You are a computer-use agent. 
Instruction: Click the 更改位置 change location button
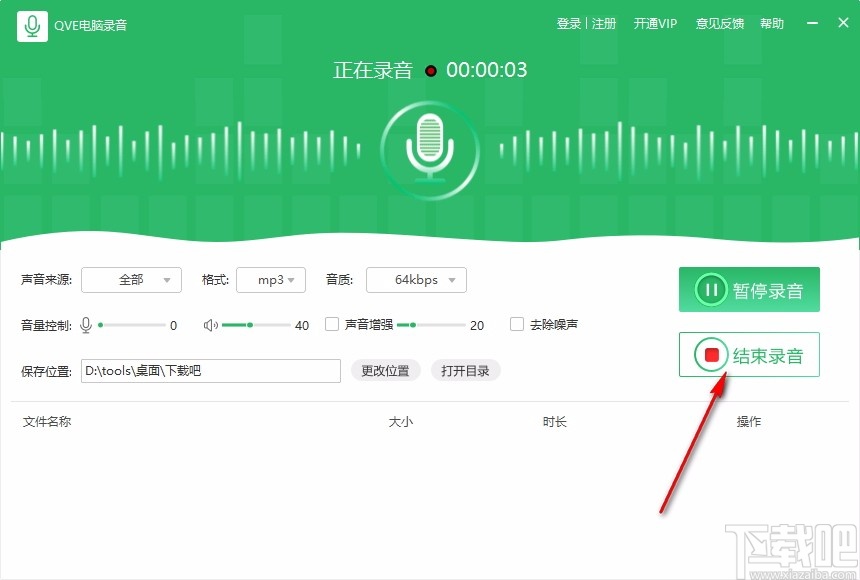tap(385, 370)
